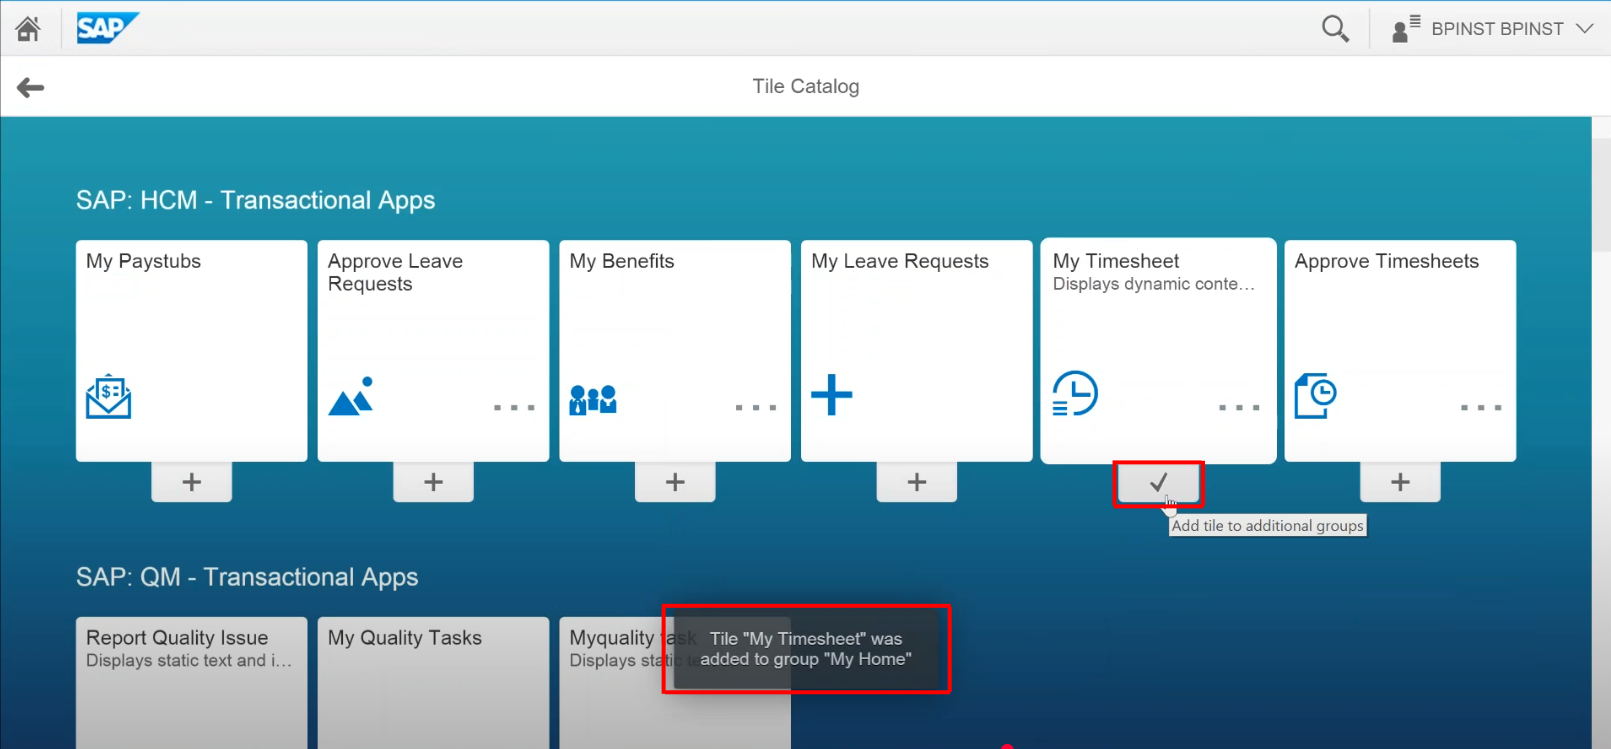The width and height of the screenshot is (1611, 749).
Task: Click the Home icon in header
Action: (28, 29)
